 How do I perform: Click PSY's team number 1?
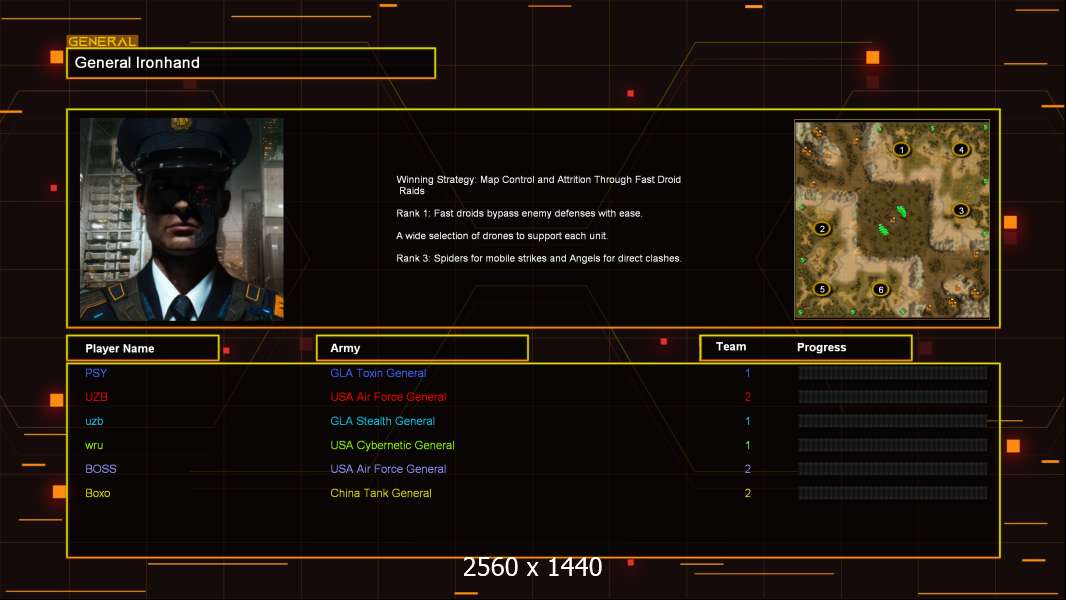[748, 373]
